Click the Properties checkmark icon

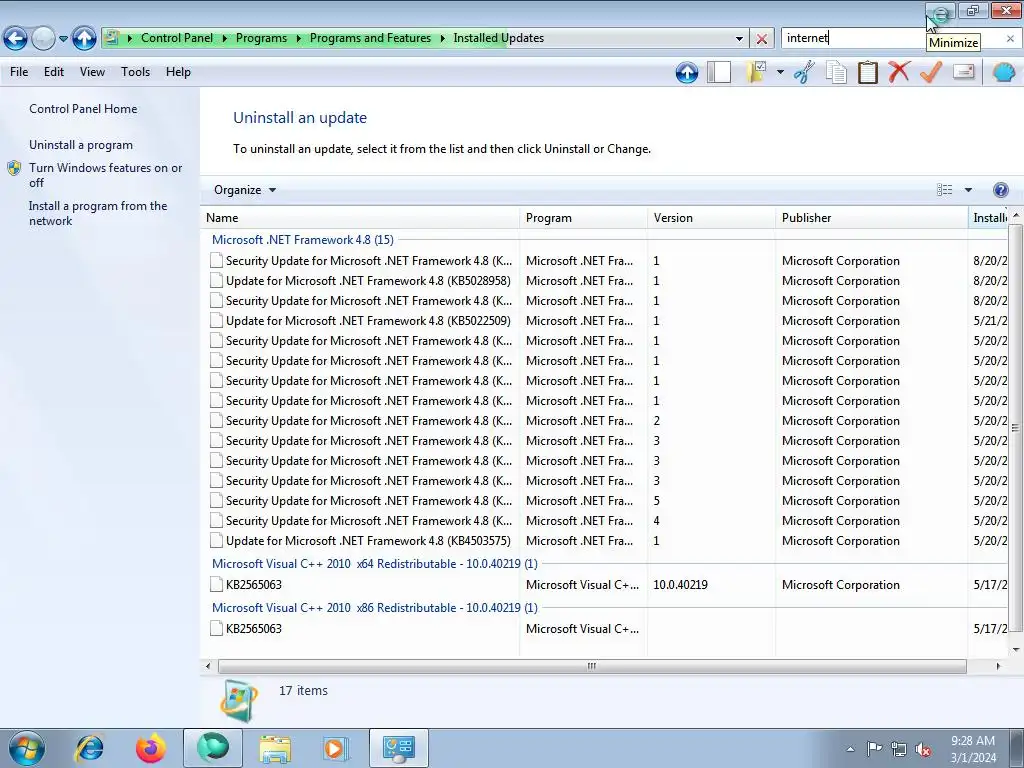click(931, 72)
